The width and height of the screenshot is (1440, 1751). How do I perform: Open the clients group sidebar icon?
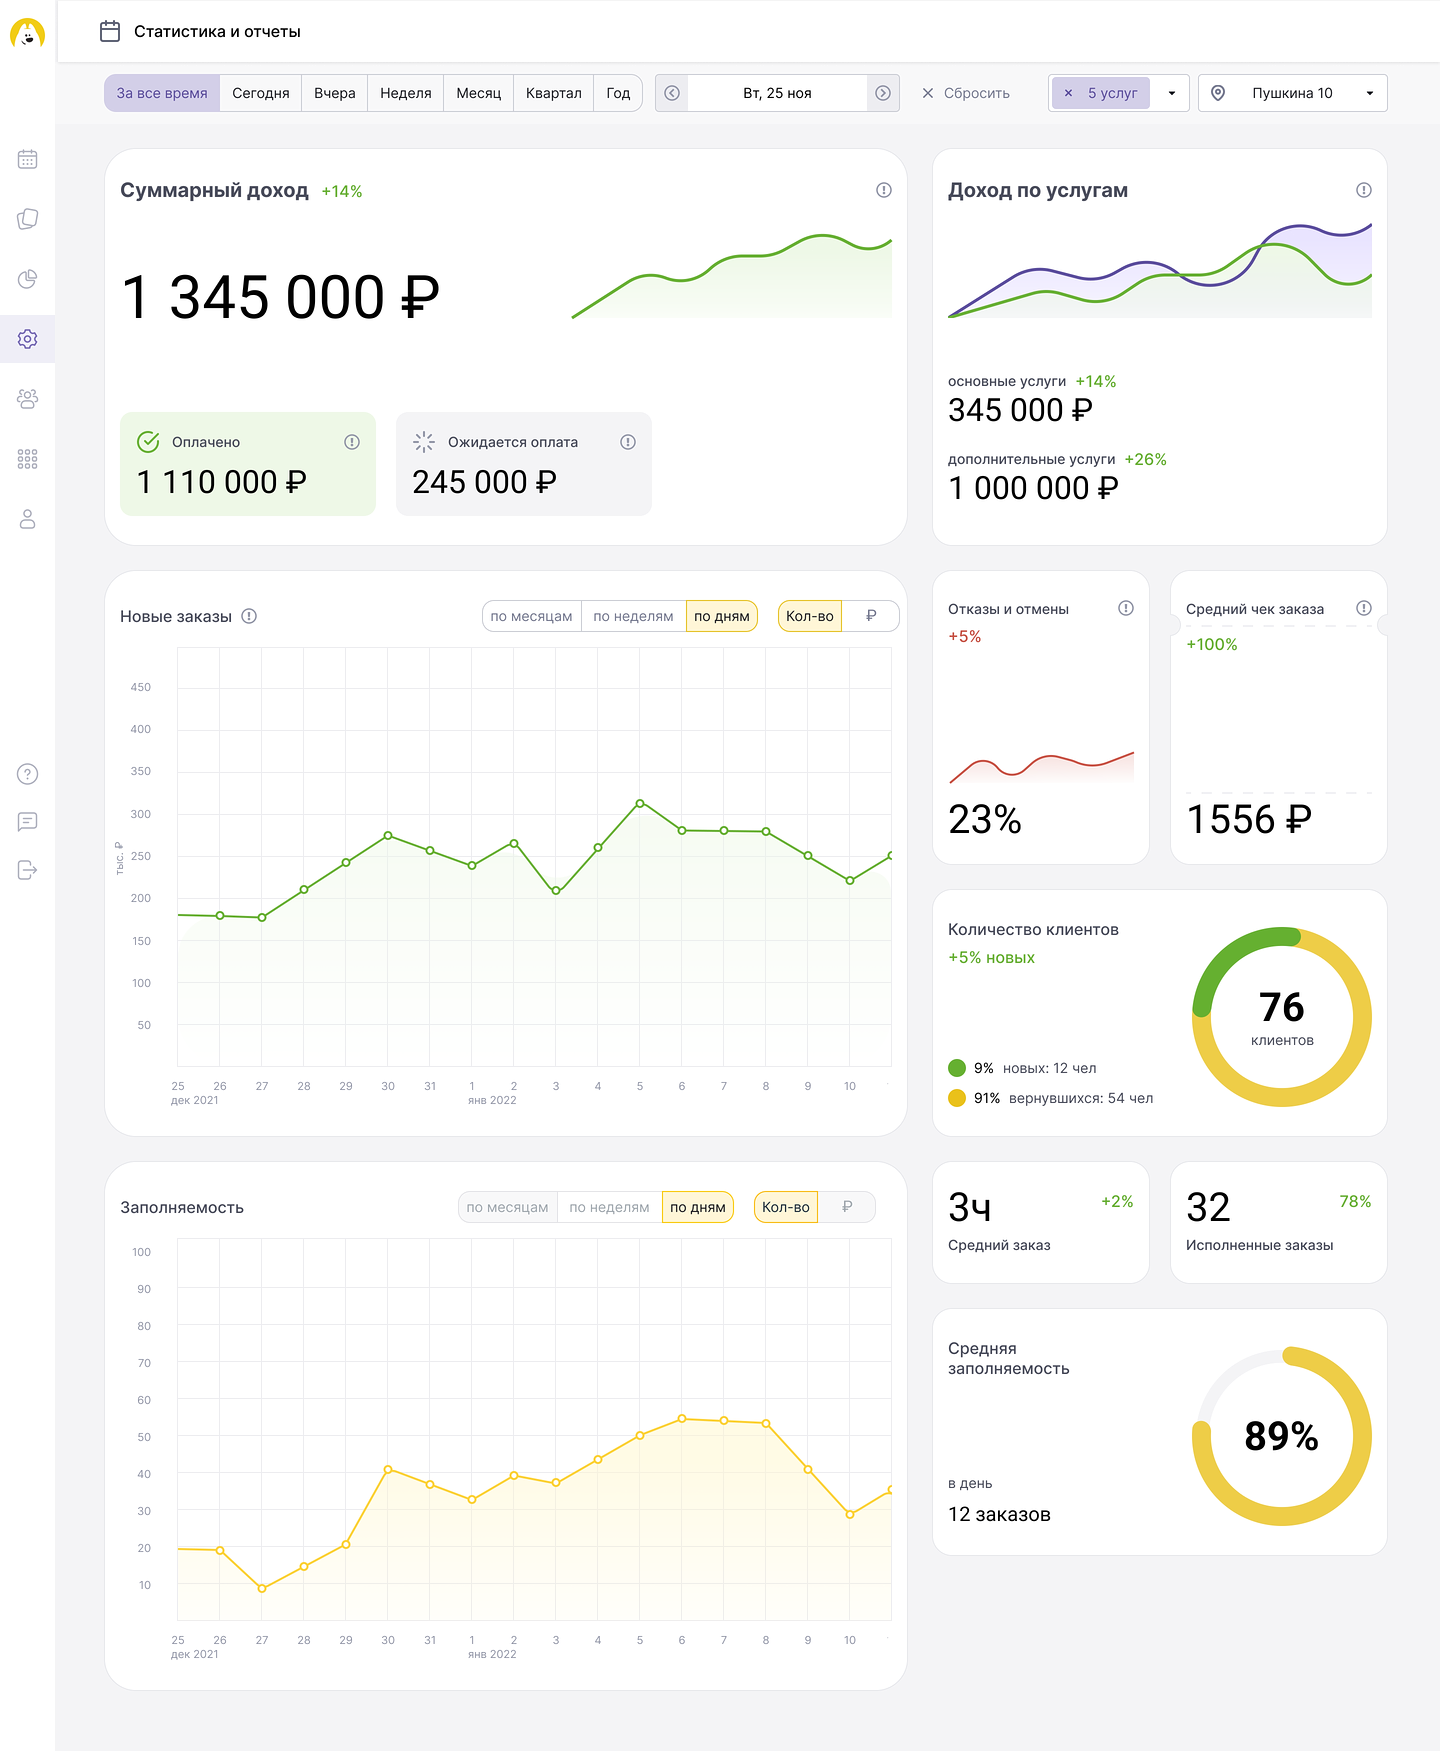click(x=28, y=399)
